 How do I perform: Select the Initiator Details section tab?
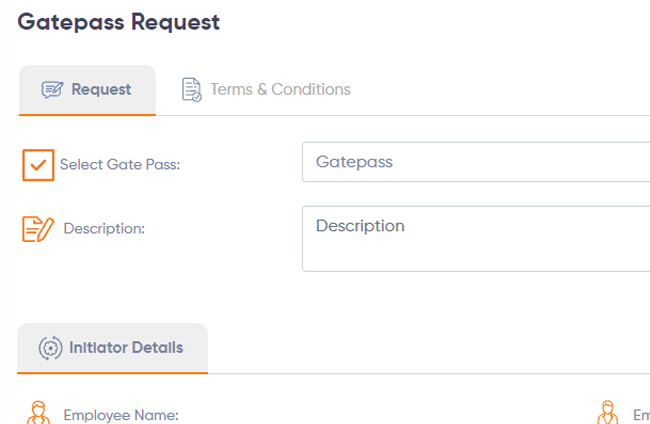[x=112, y=348]
